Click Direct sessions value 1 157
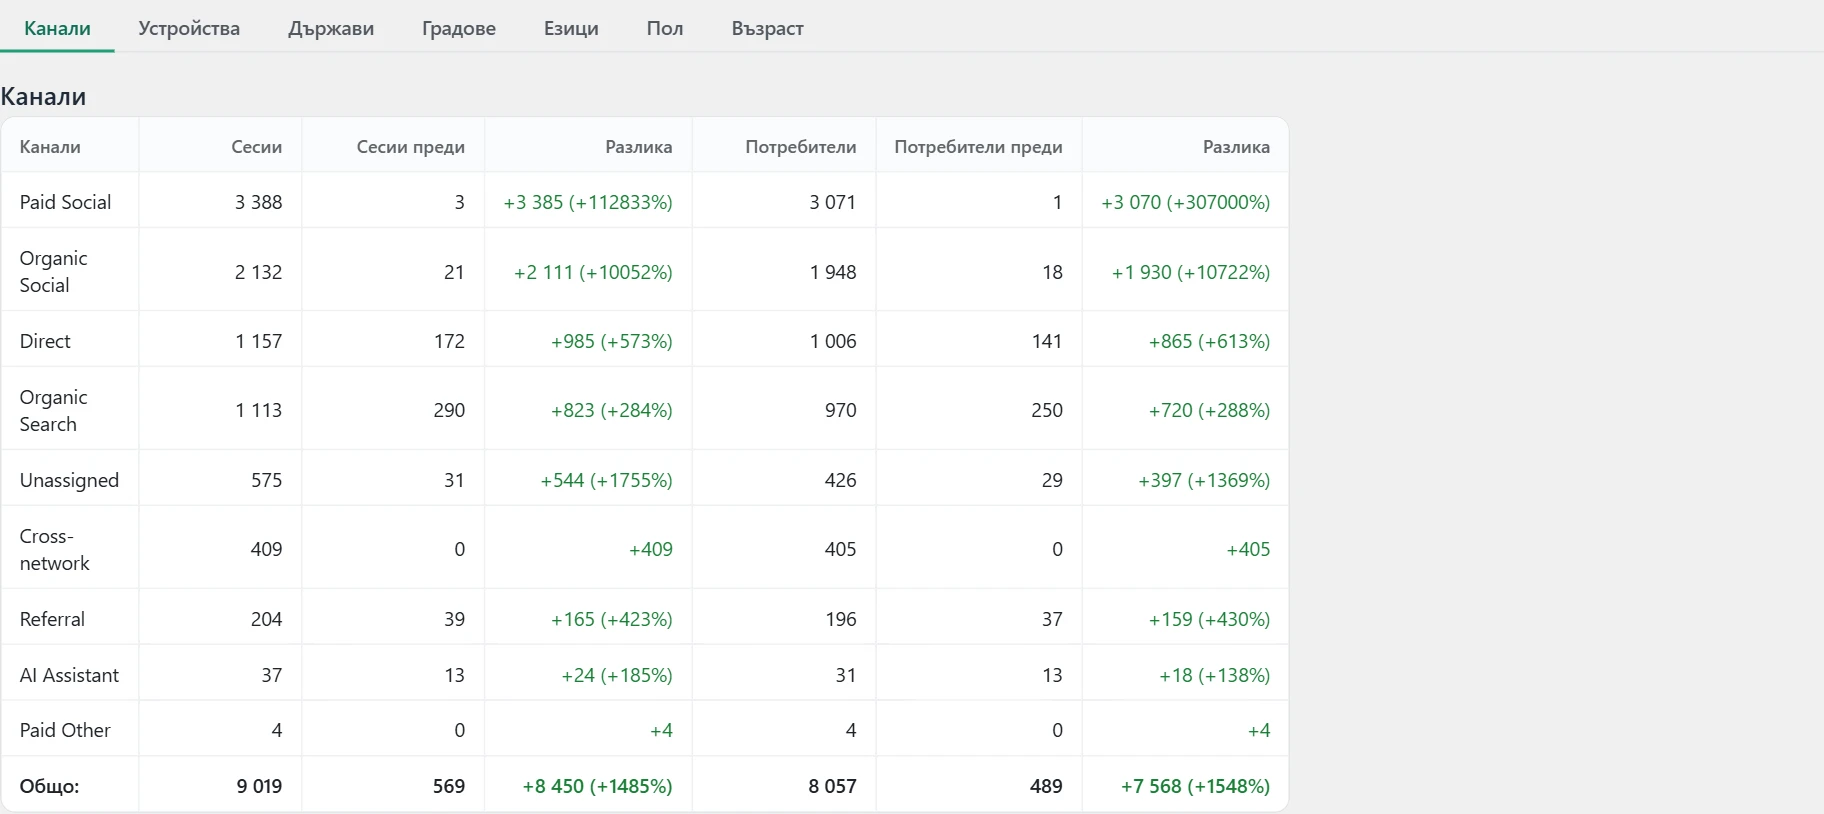This screenshot has height=814, width=1824. 259,341
